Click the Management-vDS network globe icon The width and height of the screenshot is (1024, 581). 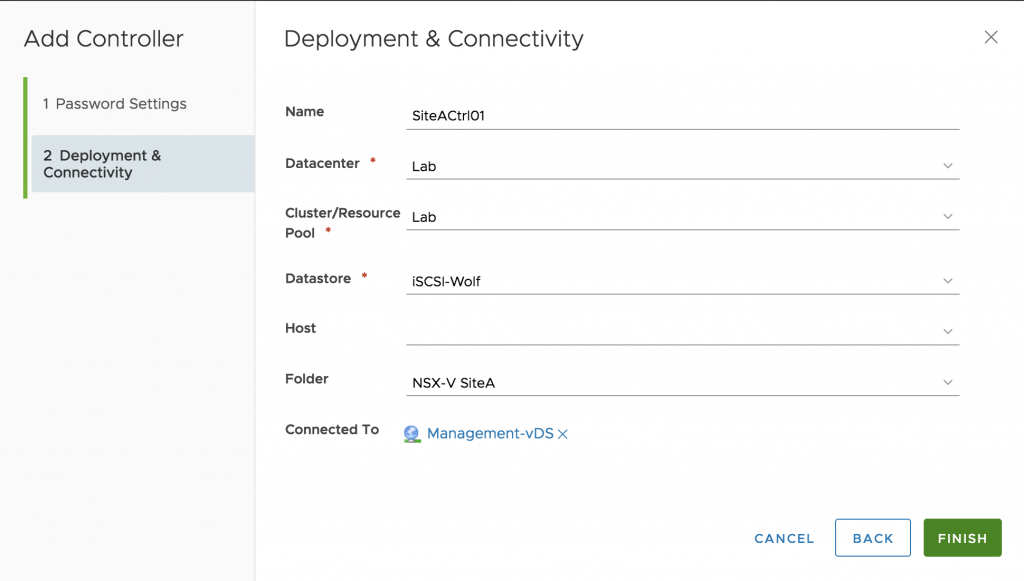tap(412, 434)
